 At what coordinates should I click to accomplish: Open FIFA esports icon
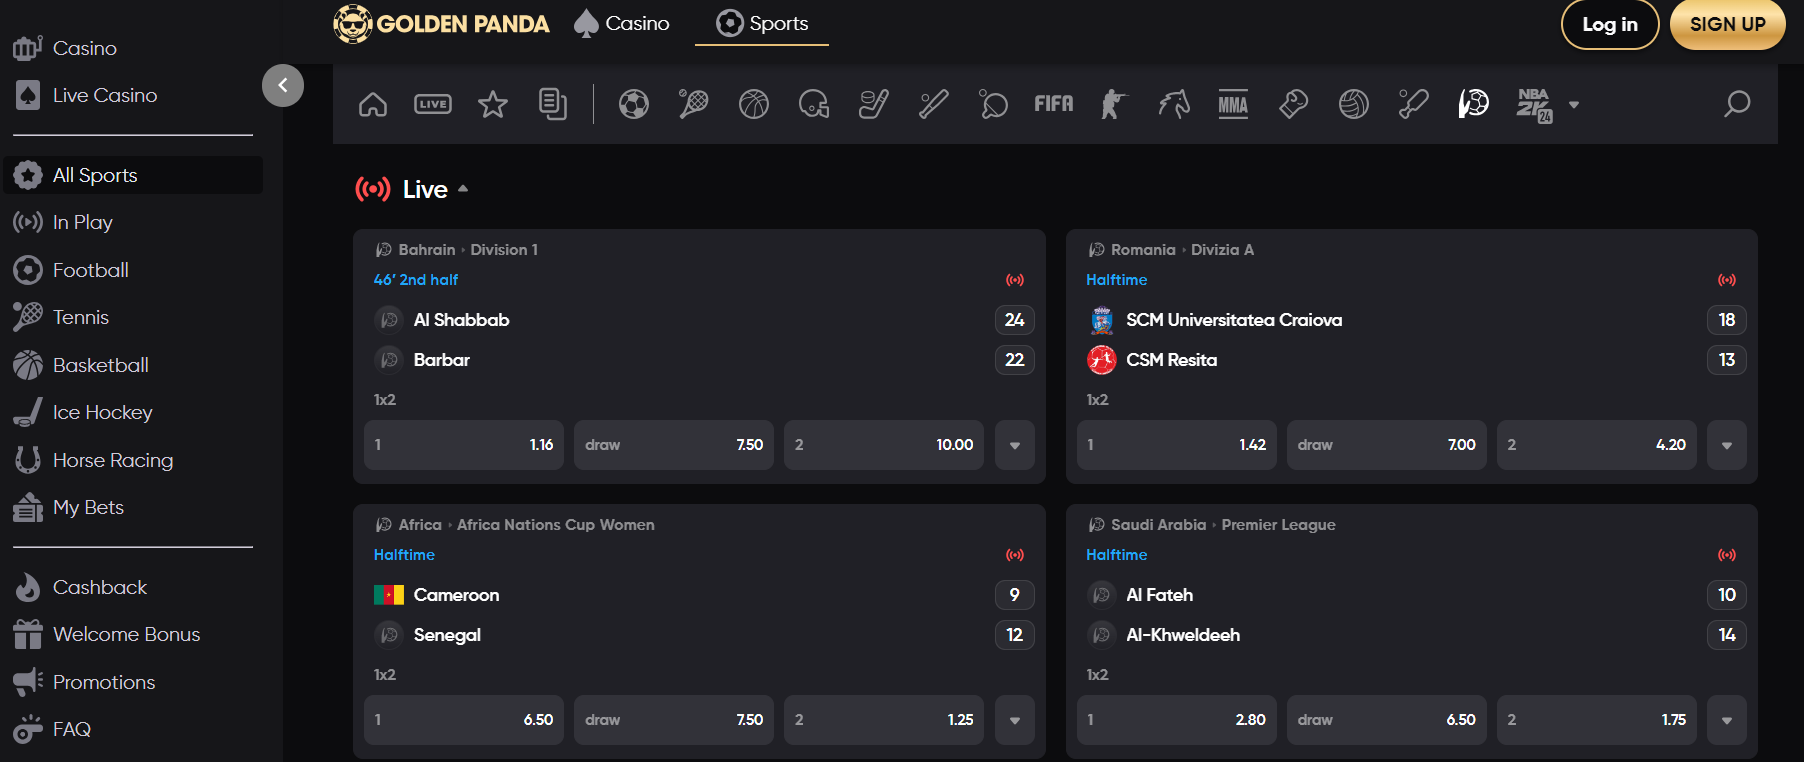1054,104
